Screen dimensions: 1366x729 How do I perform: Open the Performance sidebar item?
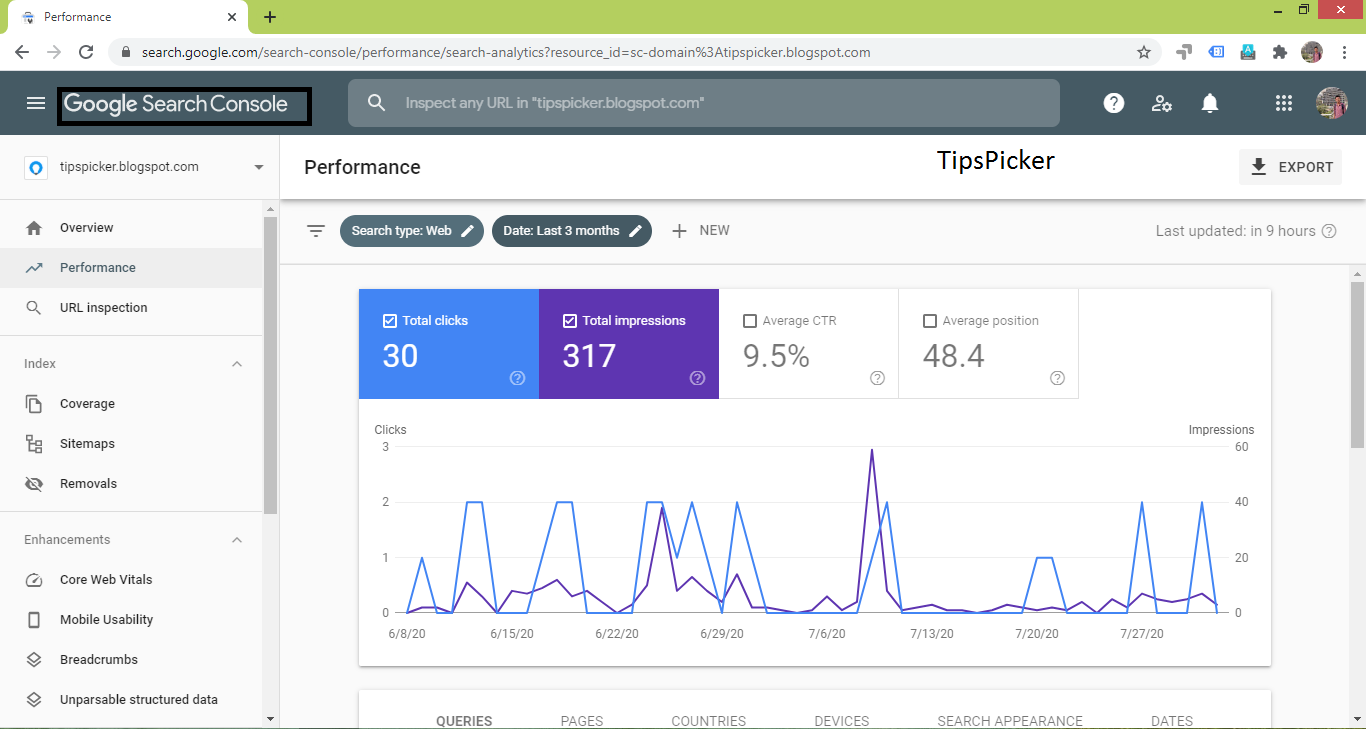point(132,268)
